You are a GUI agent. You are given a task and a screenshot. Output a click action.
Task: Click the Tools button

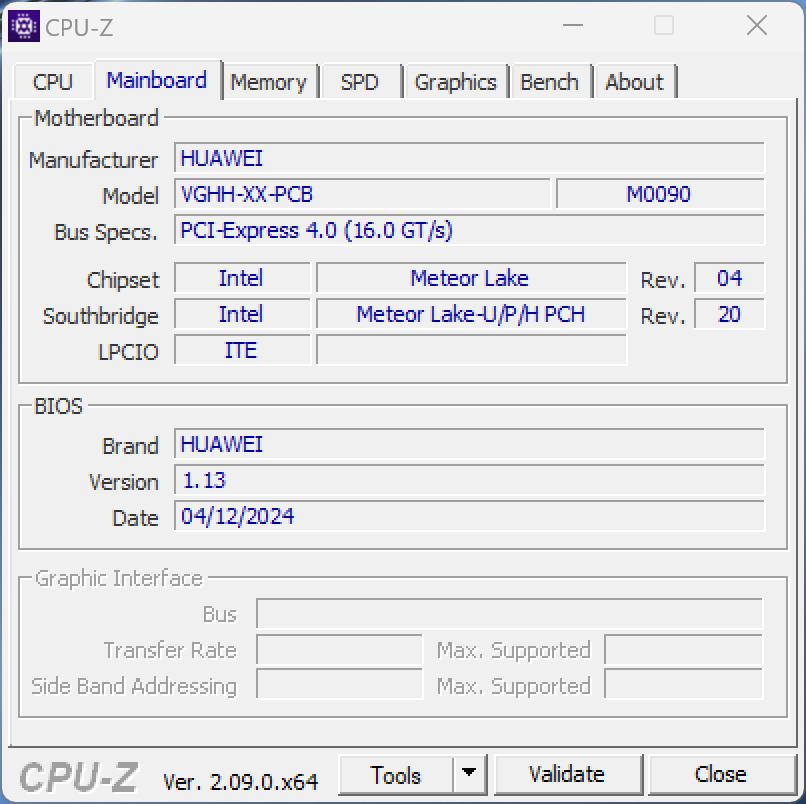[396, 775]
